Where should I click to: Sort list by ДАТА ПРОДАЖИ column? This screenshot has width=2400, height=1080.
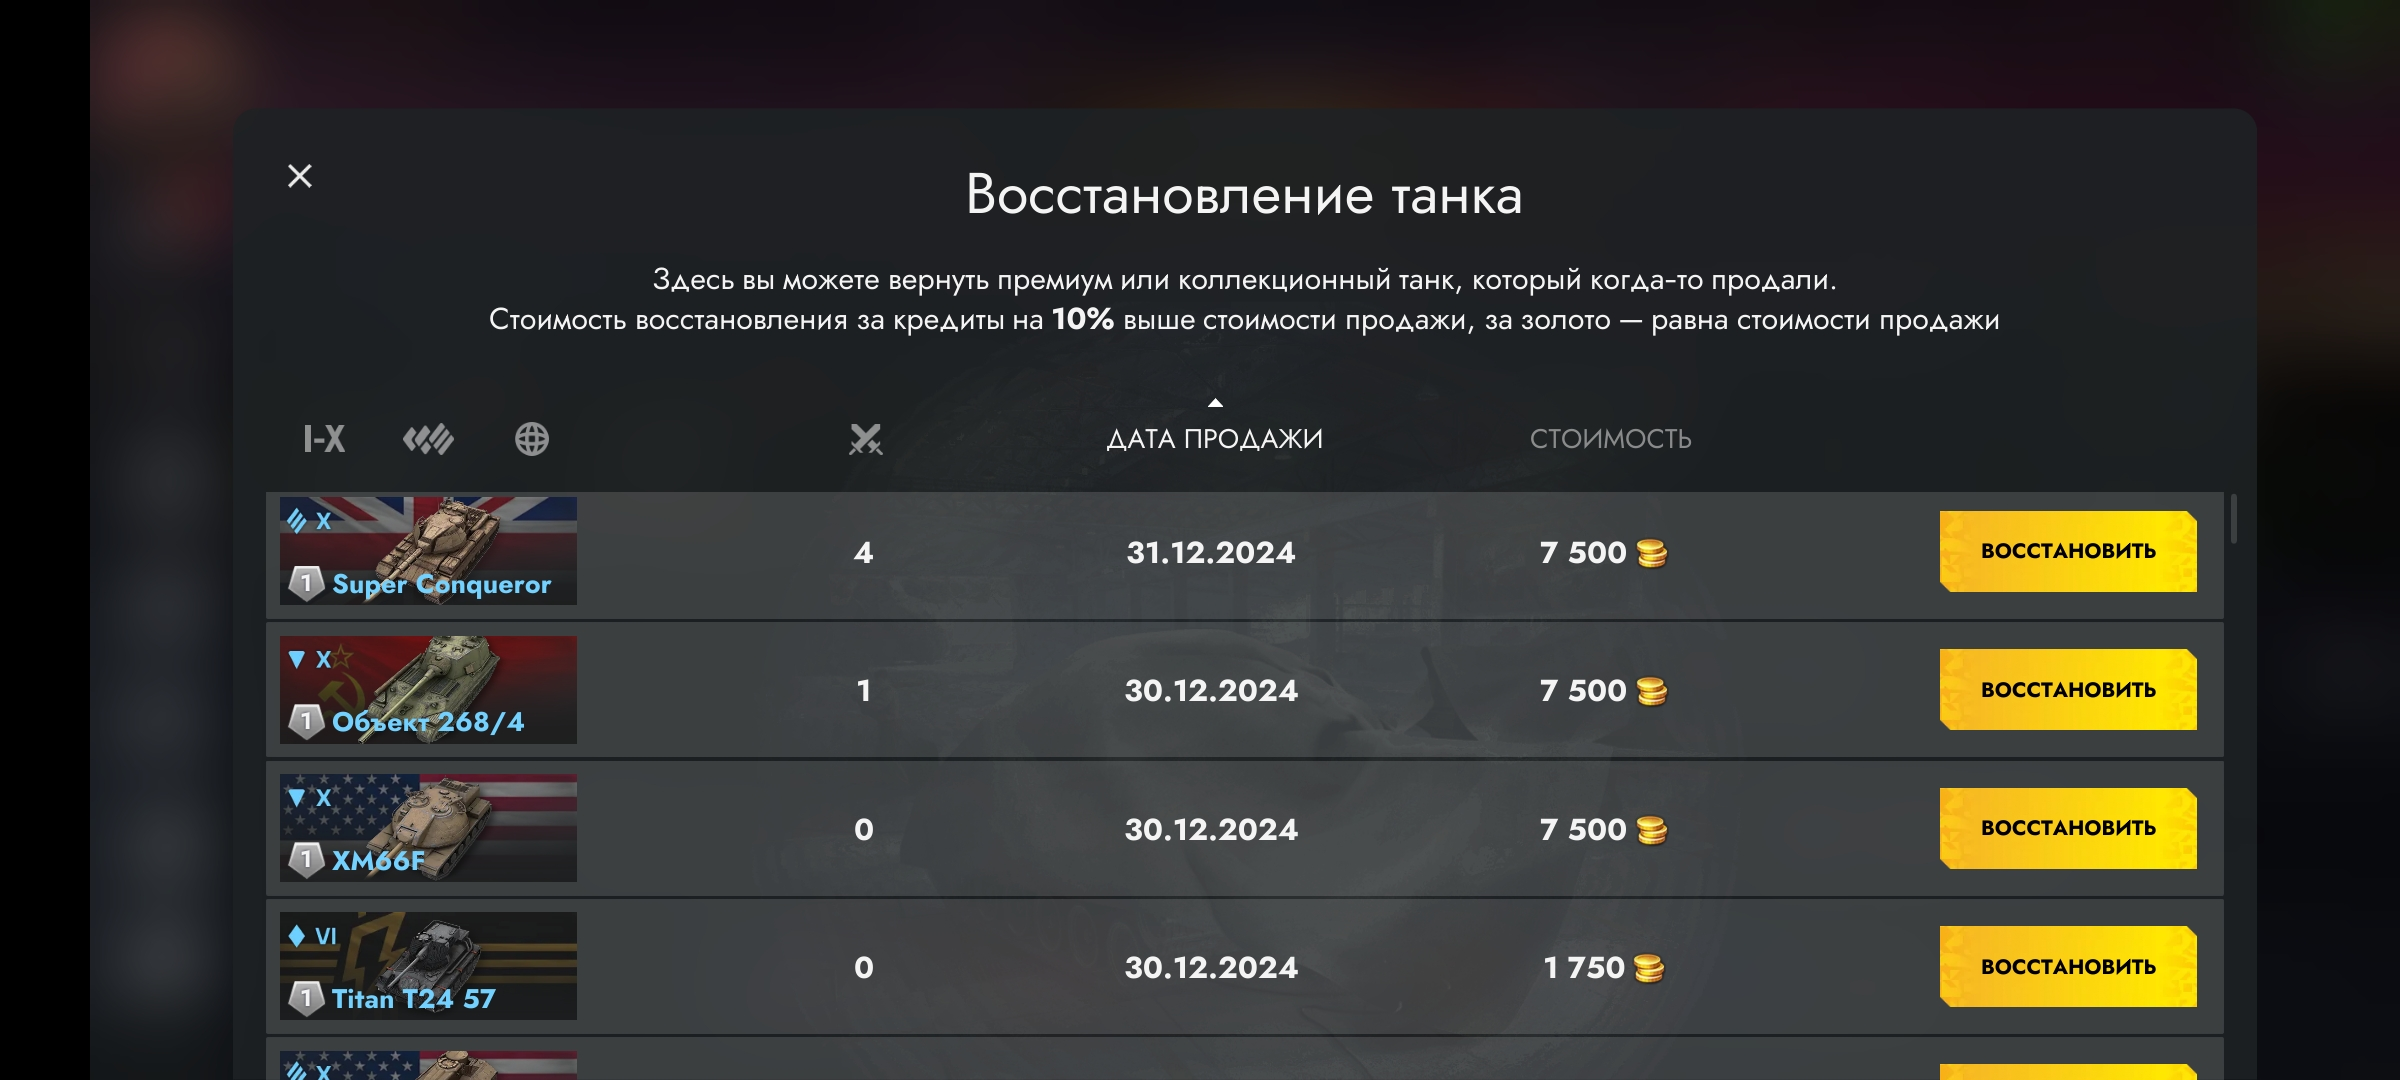pyautogui.click(x=1214, y=439)
